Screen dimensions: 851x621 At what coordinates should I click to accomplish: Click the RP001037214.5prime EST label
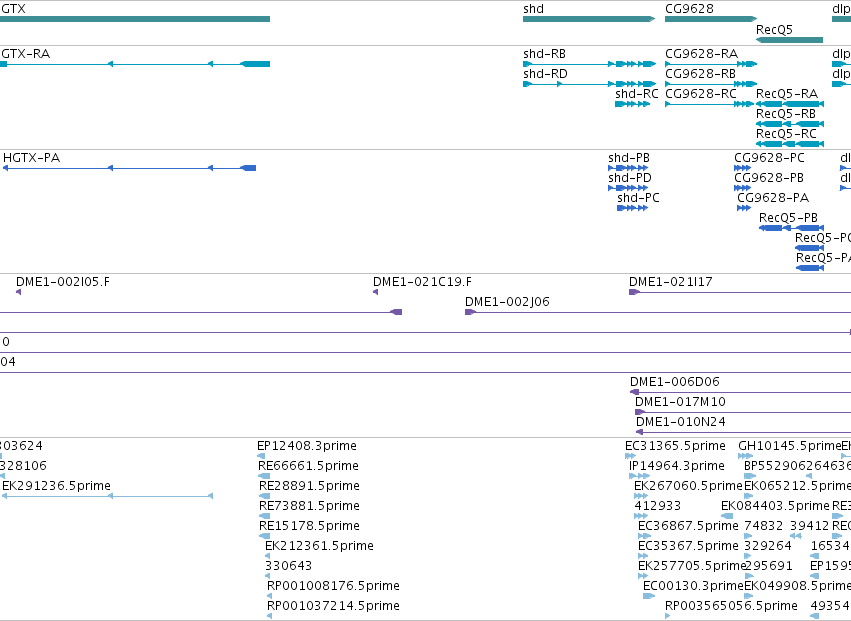point(333,606)
